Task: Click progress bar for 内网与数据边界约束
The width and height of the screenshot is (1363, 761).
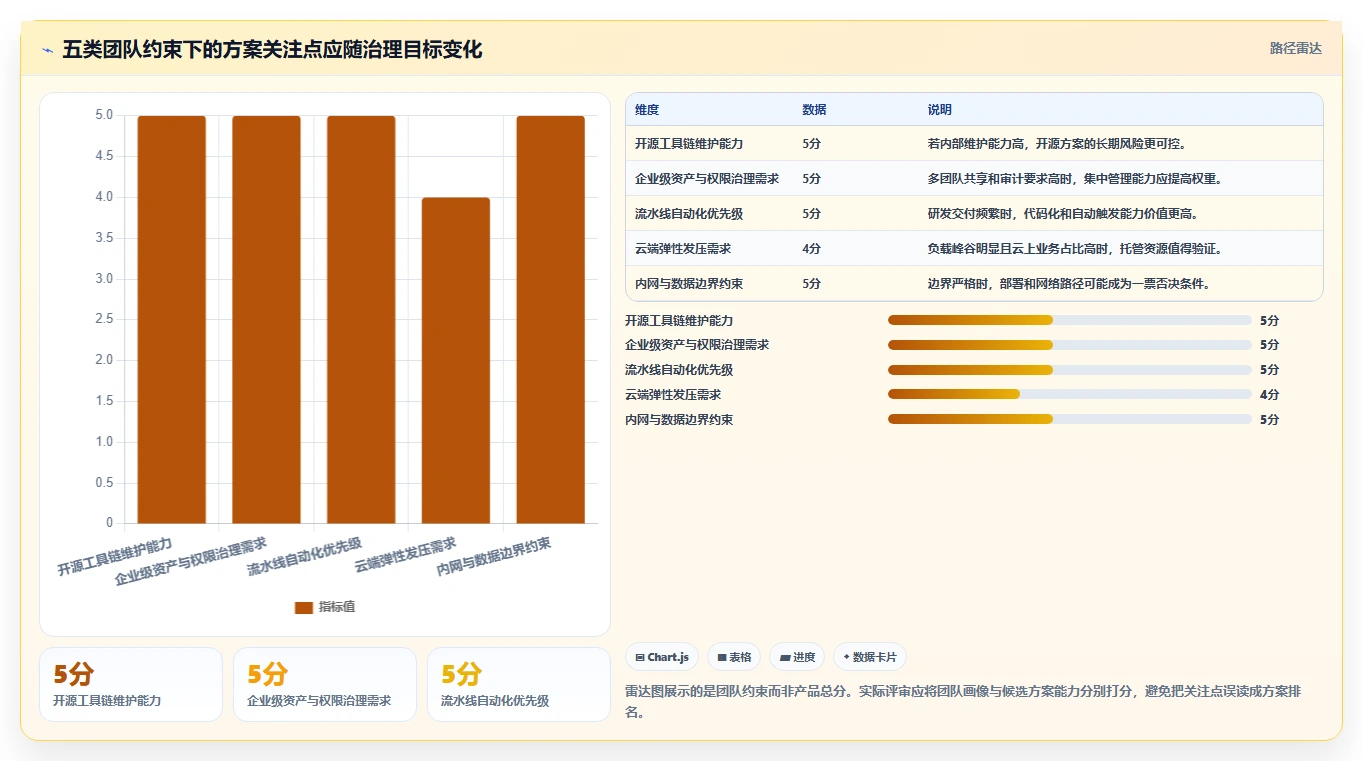Action: tap(1070, 420)
